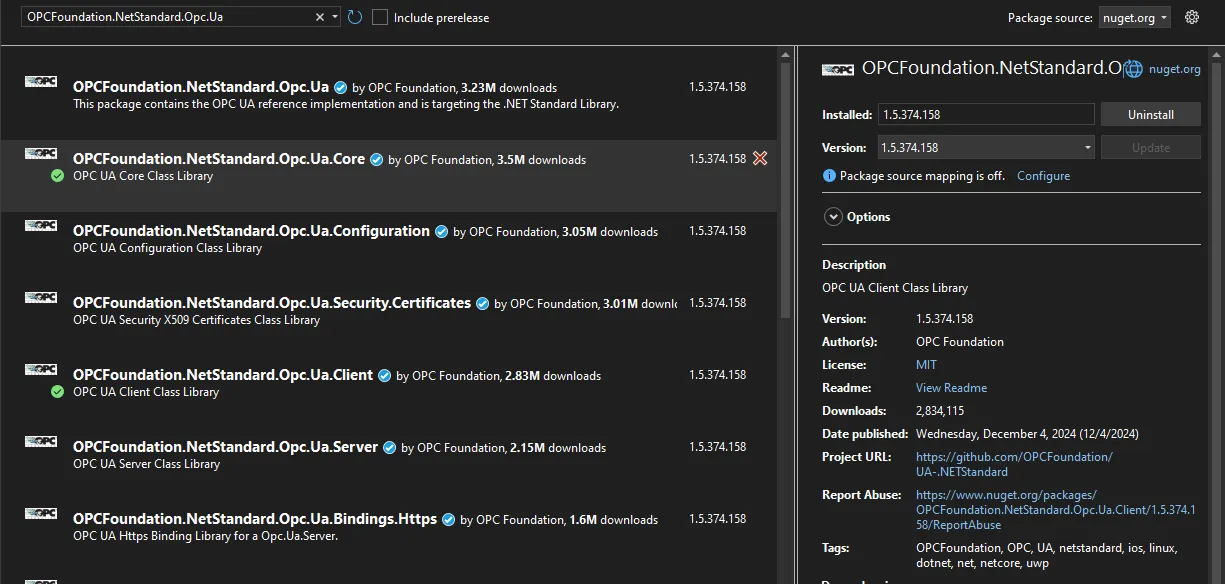The height and width of the screenshot is (584, 1225).
Task: Click the package source mapping info icon
Action: pos(829,176)
